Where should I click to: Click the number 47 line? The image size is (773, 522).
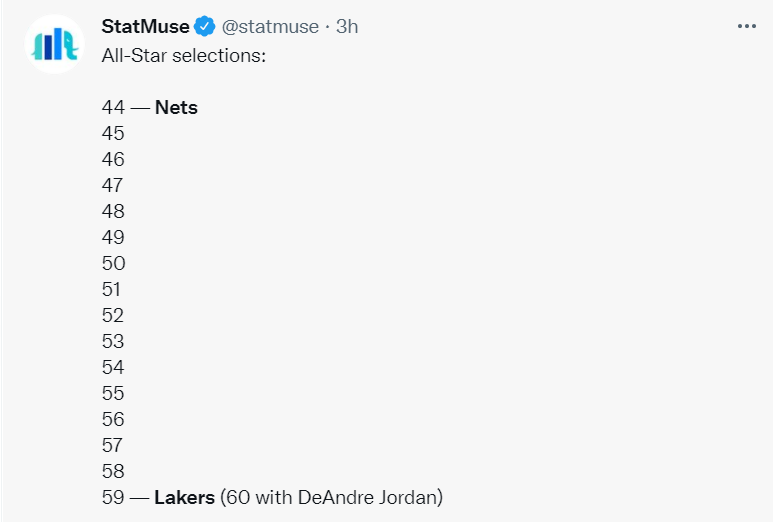pyautogui.click(x=112, y=185)
